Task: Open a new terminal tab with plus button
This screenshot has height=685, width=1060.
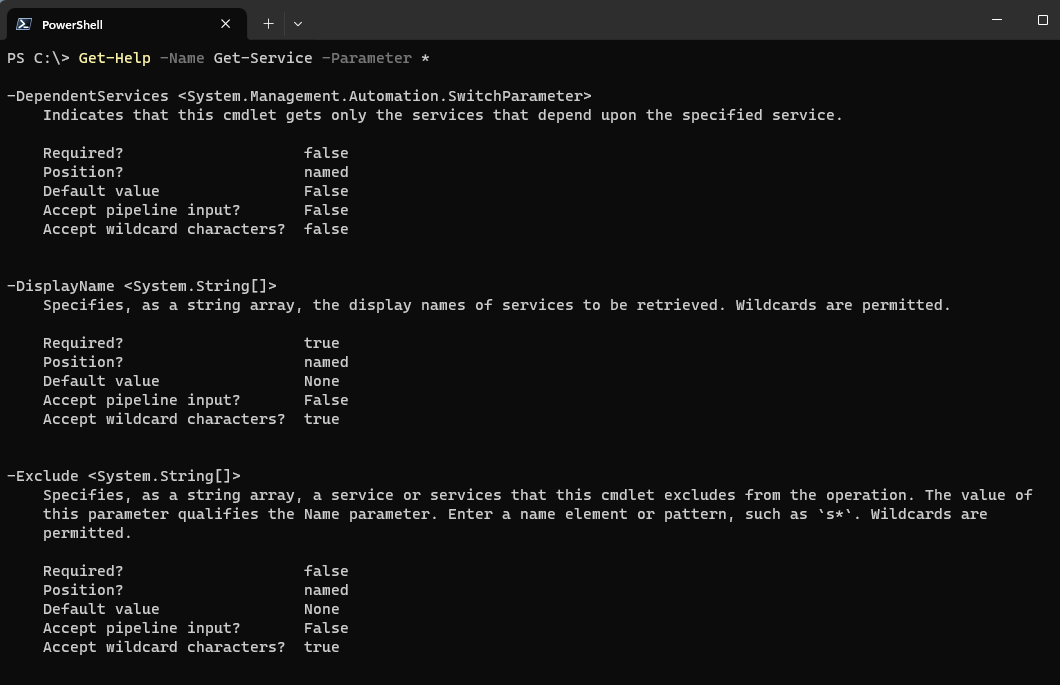Action: [268, 23]
